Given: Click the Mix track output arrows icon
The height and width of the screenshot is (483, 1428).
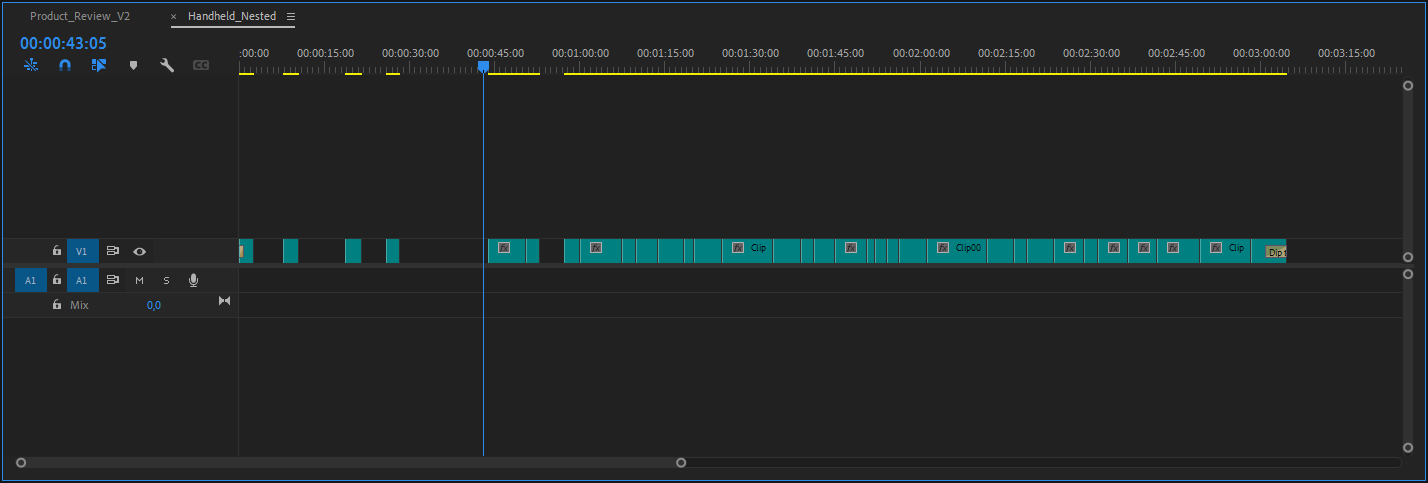Looking at the screenshot, I should [x=224, y=301].
